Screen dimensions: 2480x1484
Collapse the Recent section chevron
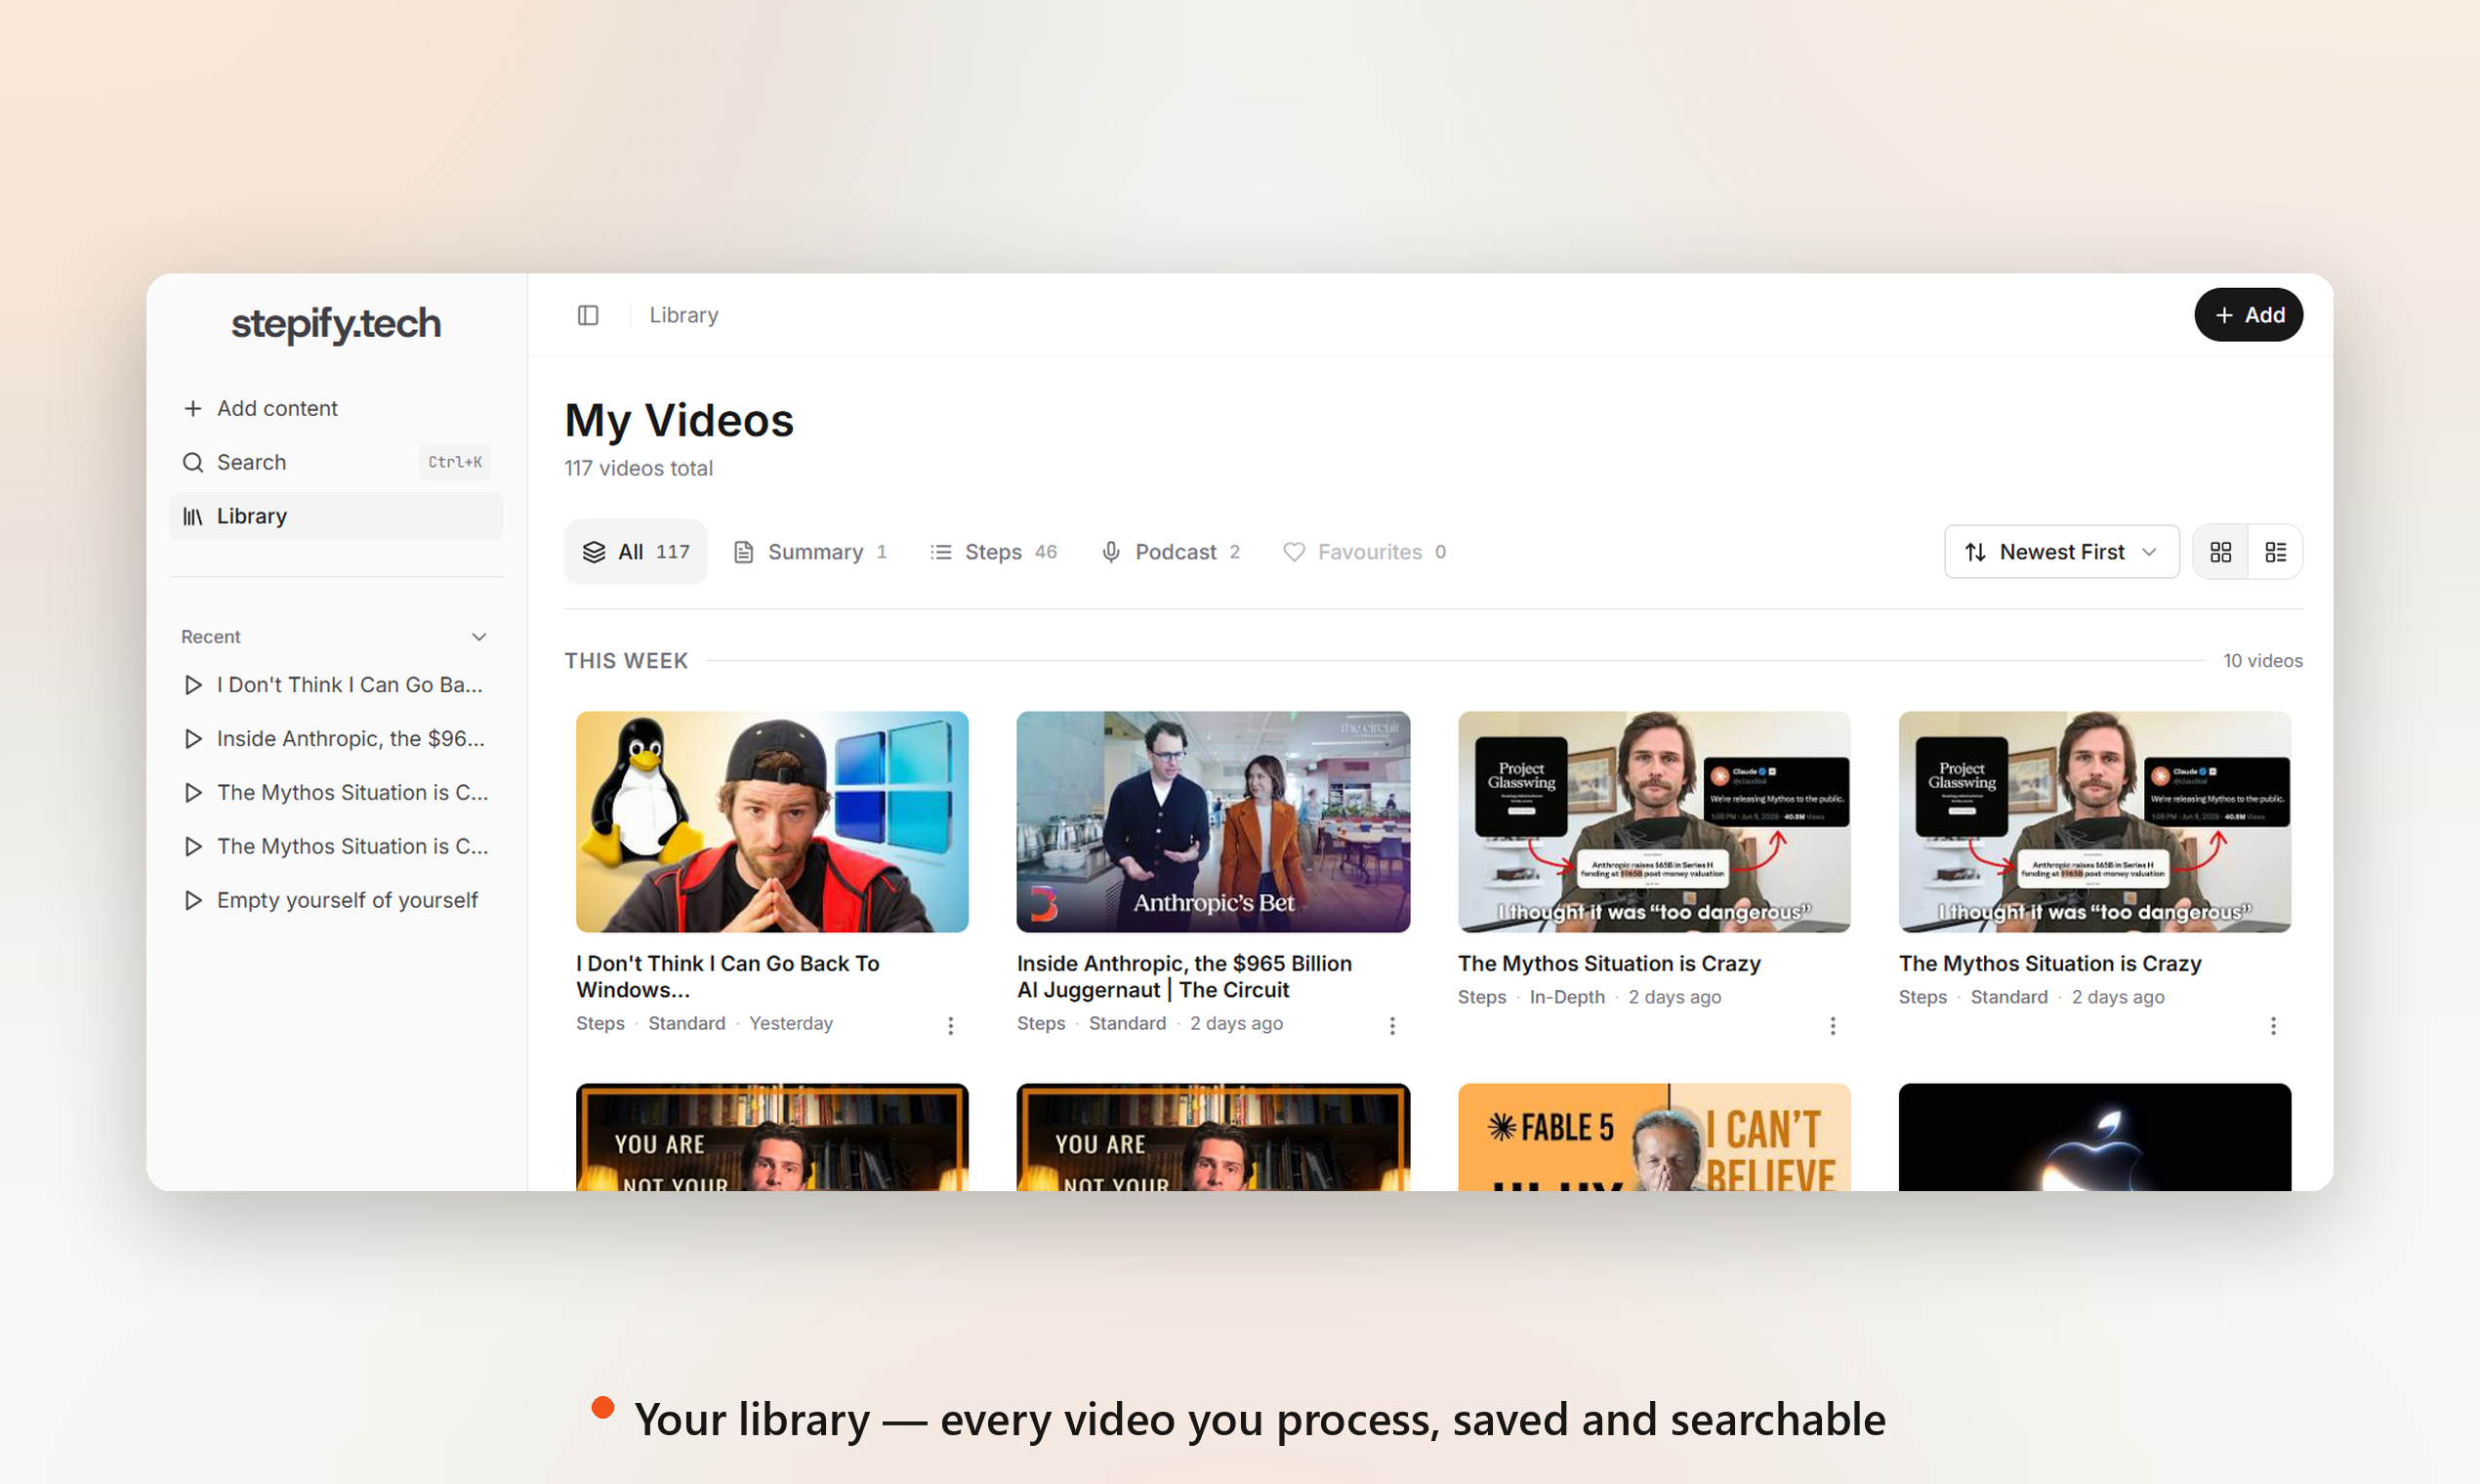click(479, 637)
